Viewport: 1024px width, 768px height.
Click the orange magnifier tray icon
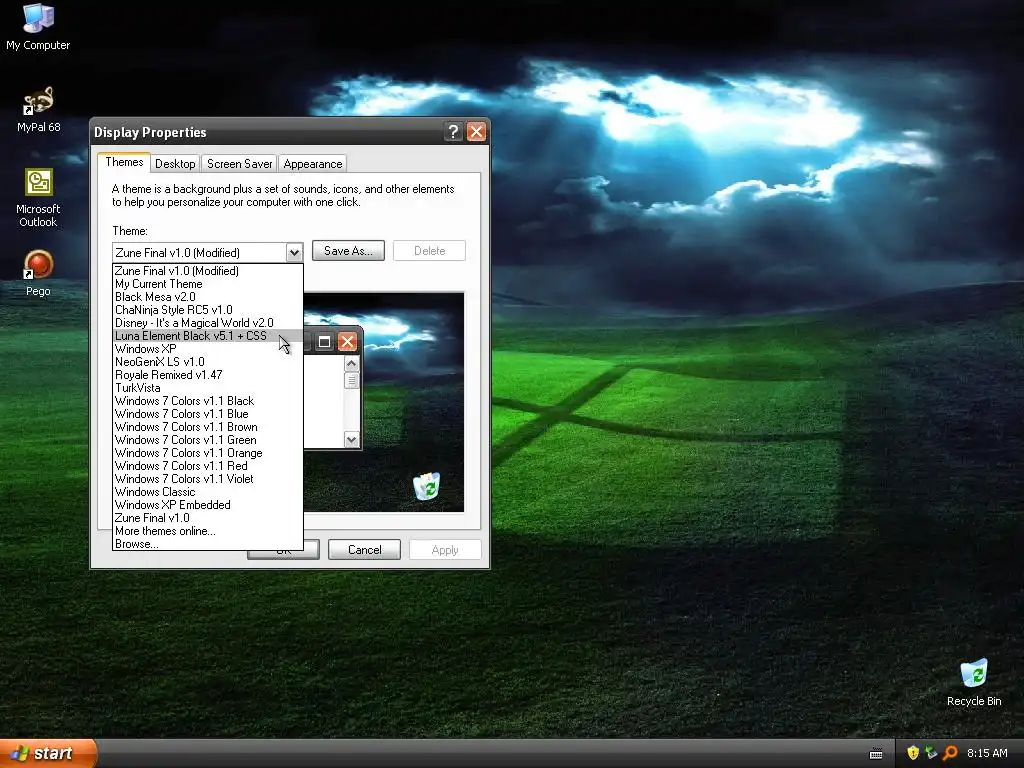point(950,753)
